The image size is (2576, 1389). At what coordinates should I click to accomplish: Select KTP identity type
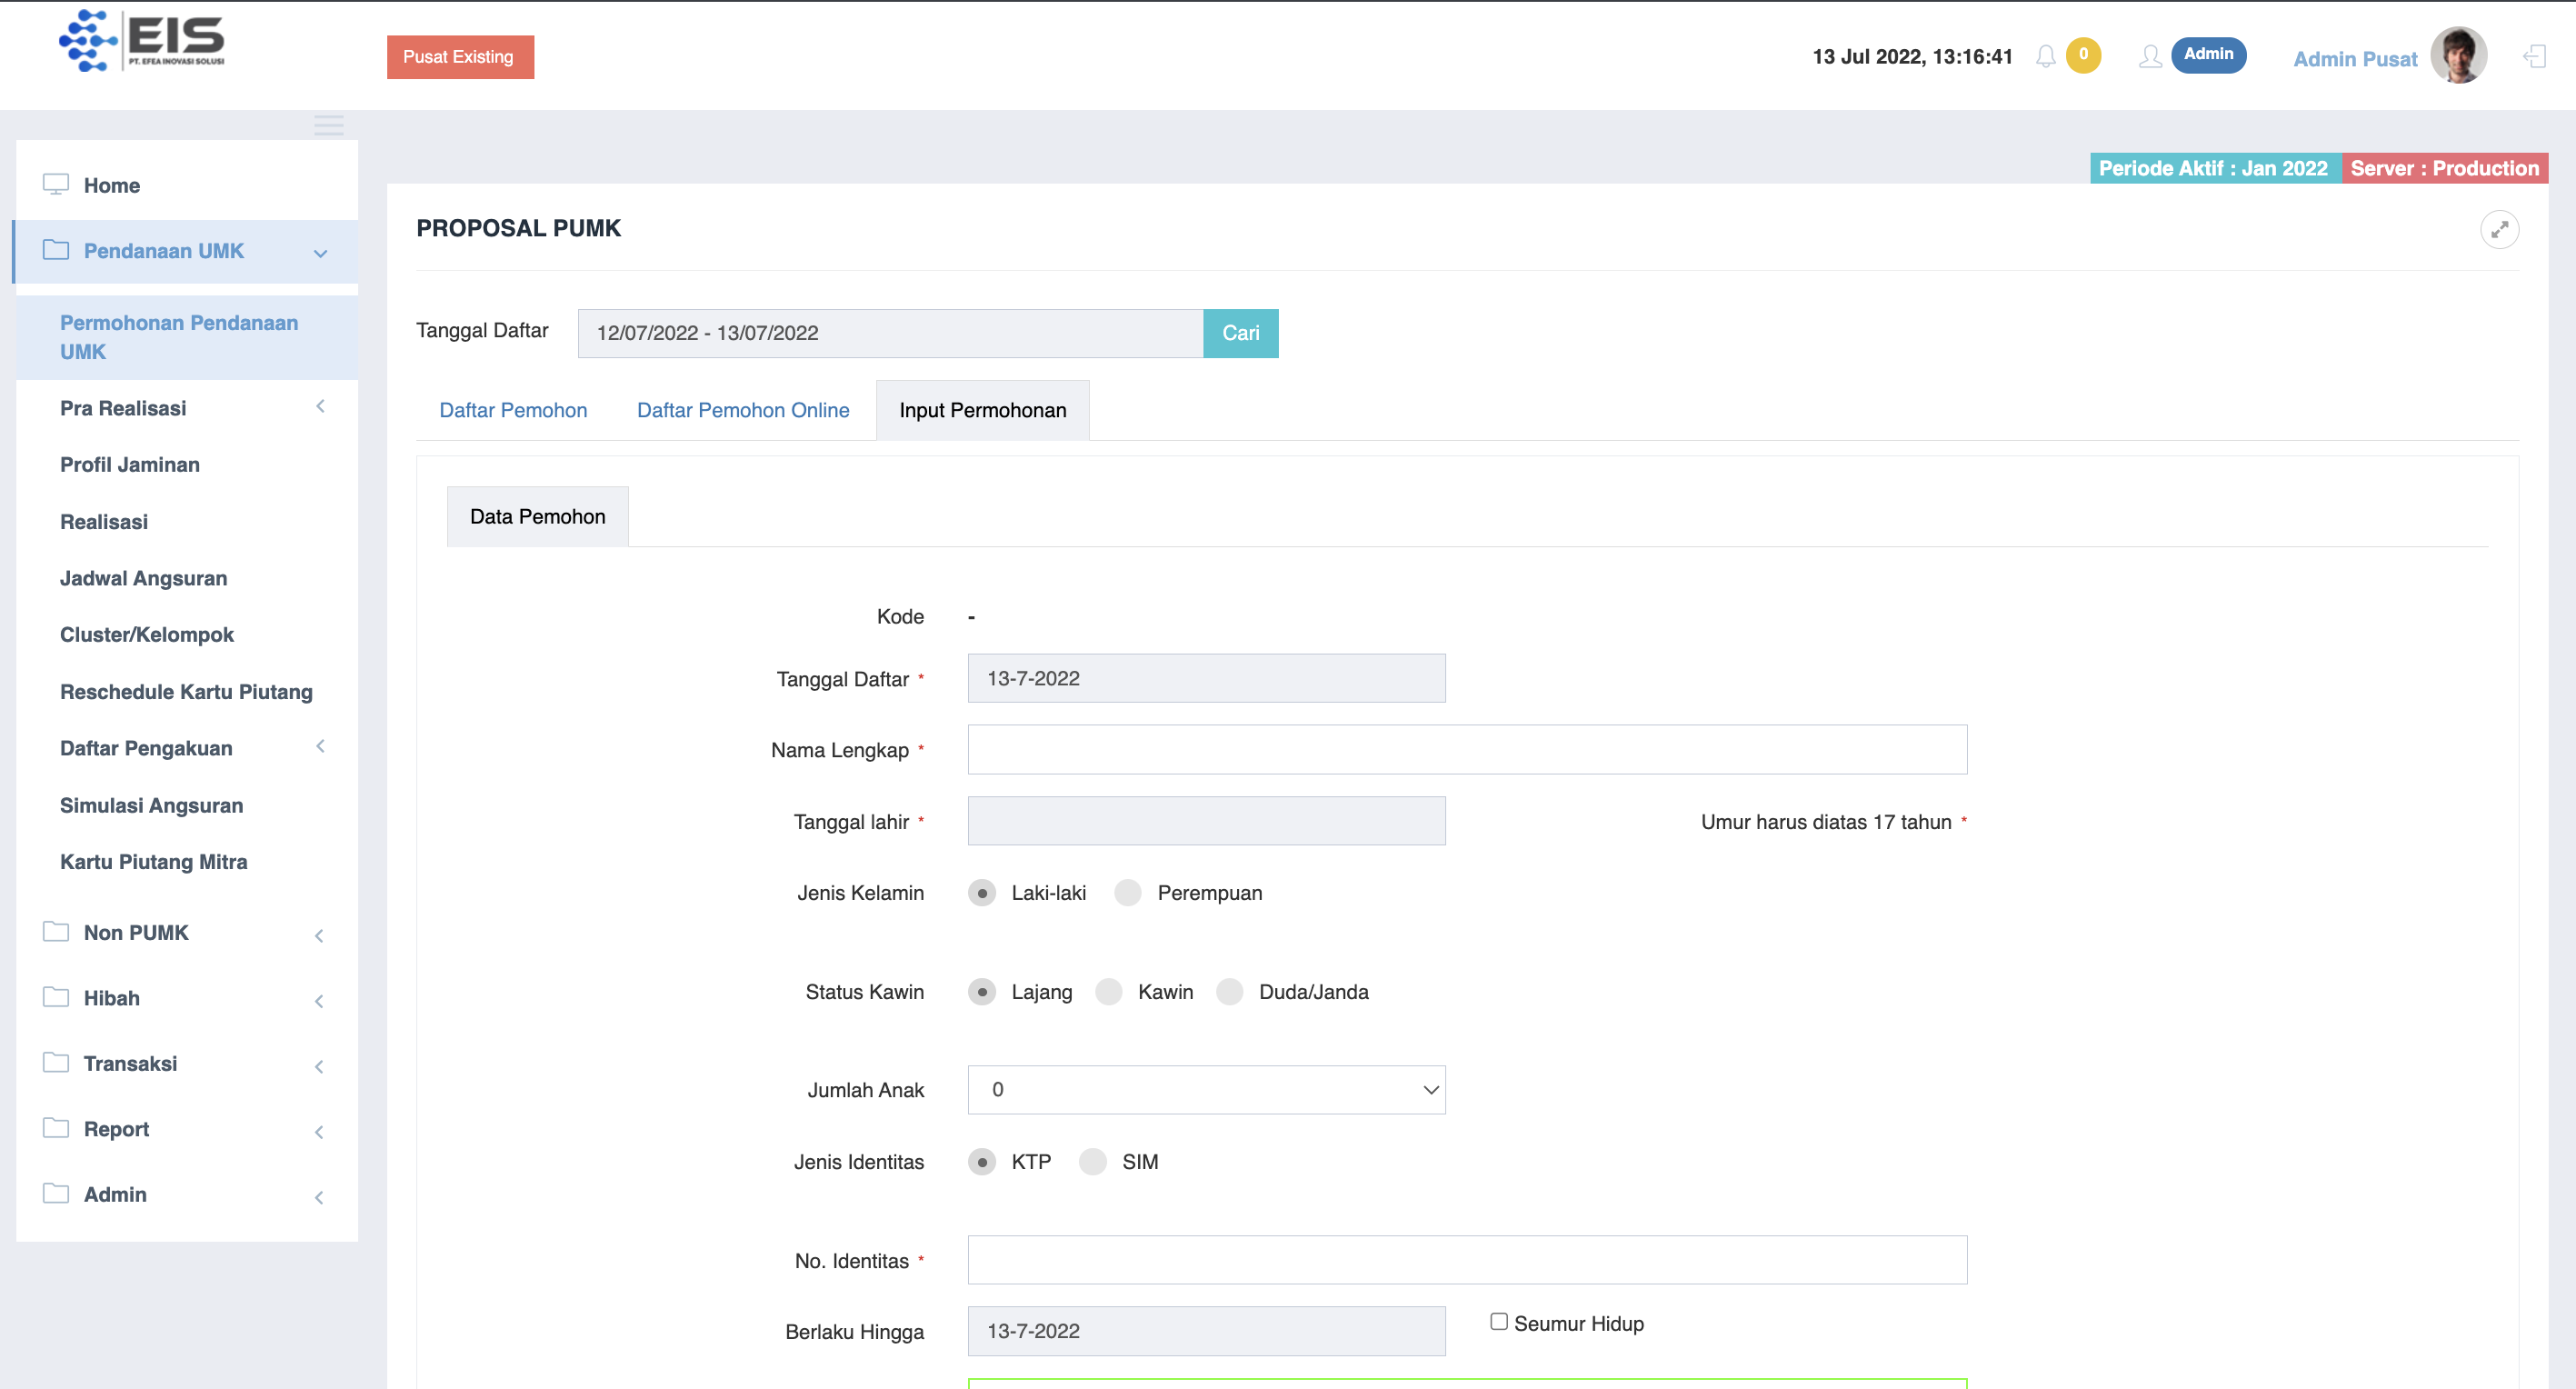pos(982,1162)
